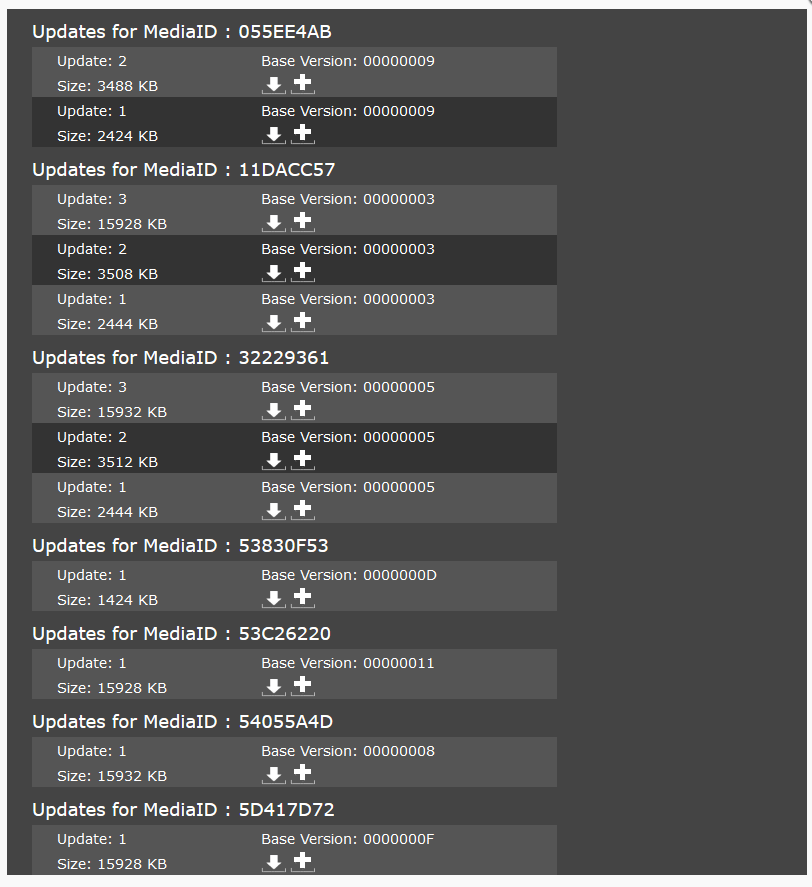The height and width of the screenshot is (887, 812).
Task: Click plus icon for 11DACC57 Update 1
Action: pyautogui.click(x=303, y=322)
